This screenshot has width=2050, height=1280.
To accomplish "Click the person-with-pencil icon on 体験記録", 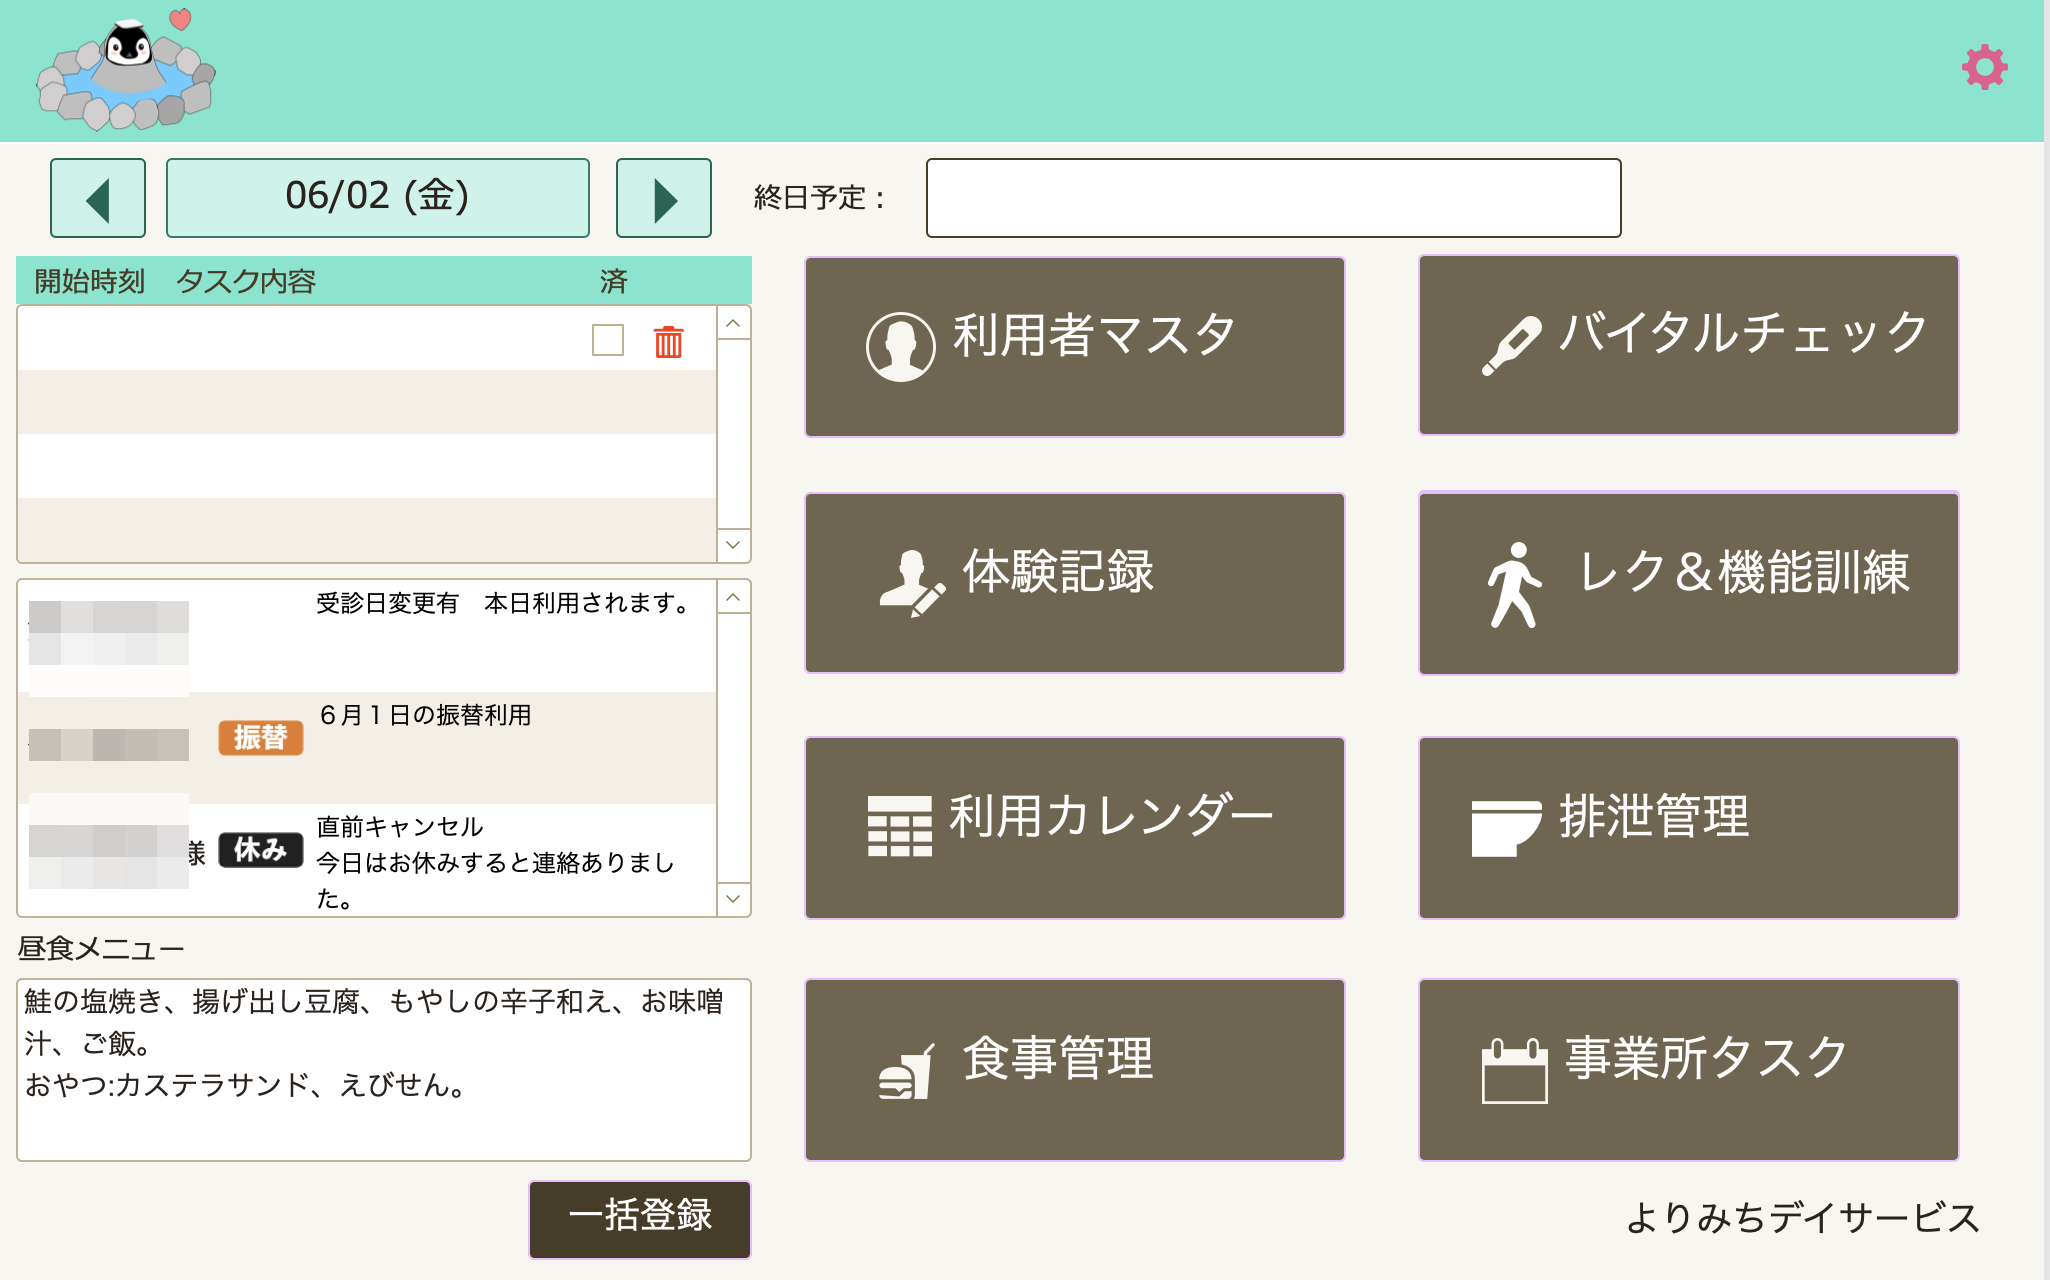I will (911, 583).
